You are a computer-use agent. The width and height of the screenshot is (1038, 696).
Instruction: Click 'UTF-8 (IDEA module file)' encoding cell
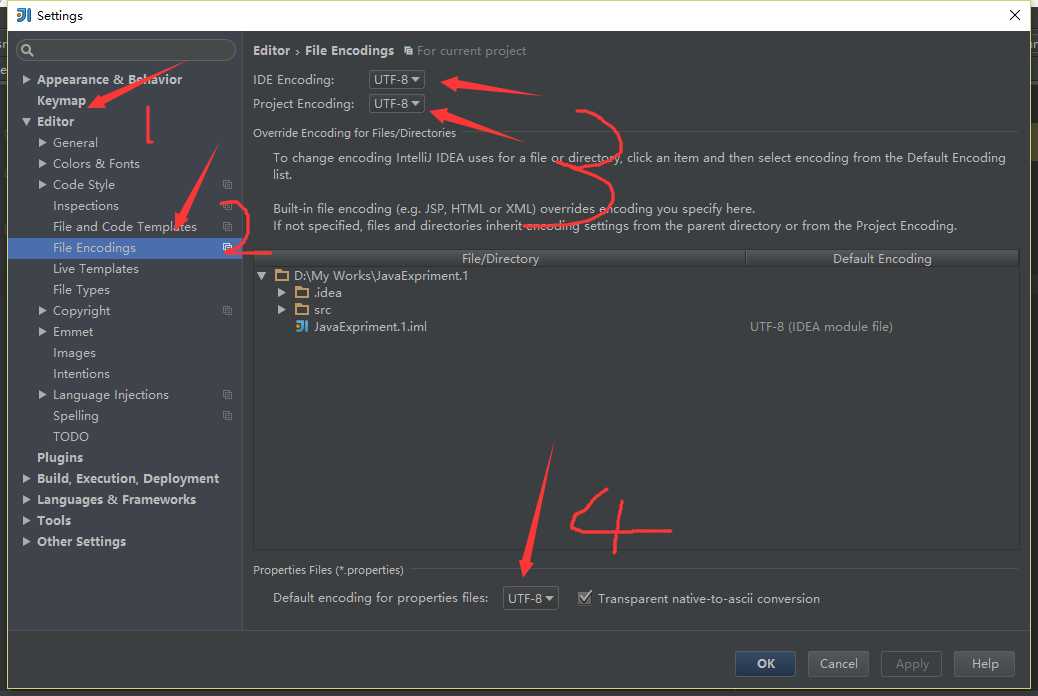[x=821, y=326]
